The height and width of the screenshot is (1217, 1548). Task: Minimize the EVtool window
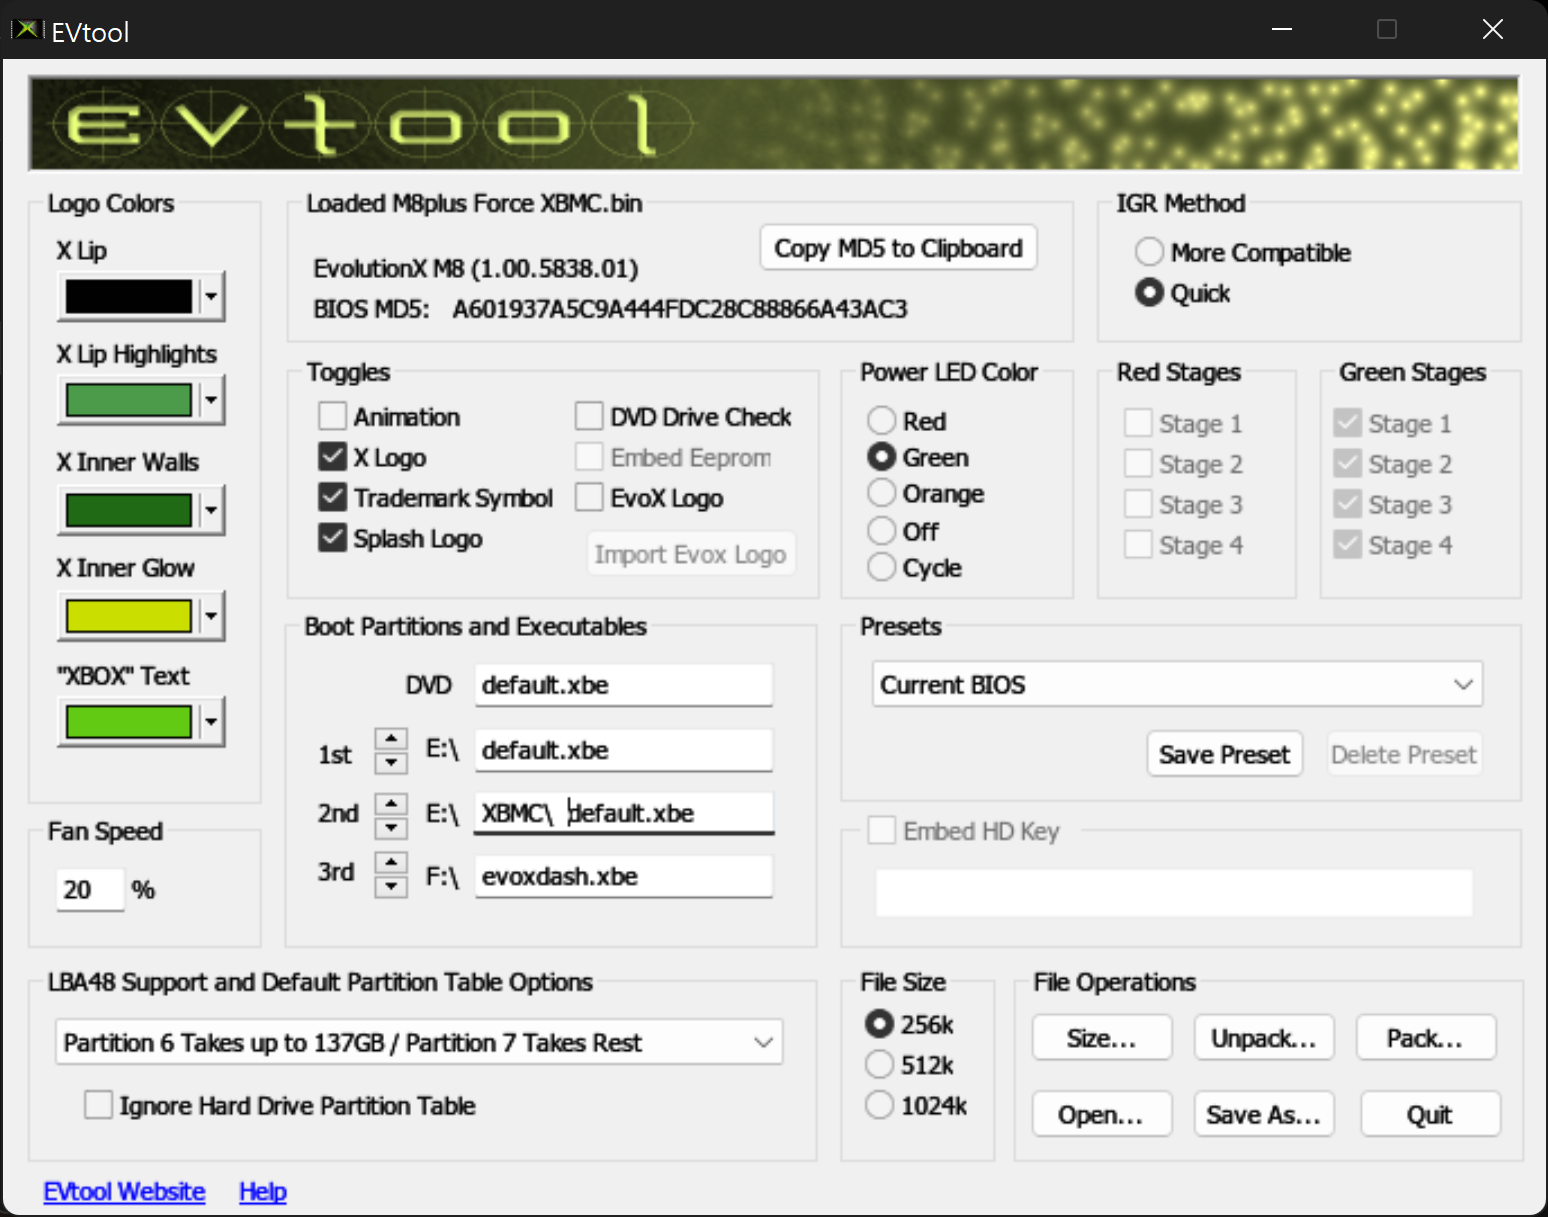pyautogui.click(x=1282, y=29)
